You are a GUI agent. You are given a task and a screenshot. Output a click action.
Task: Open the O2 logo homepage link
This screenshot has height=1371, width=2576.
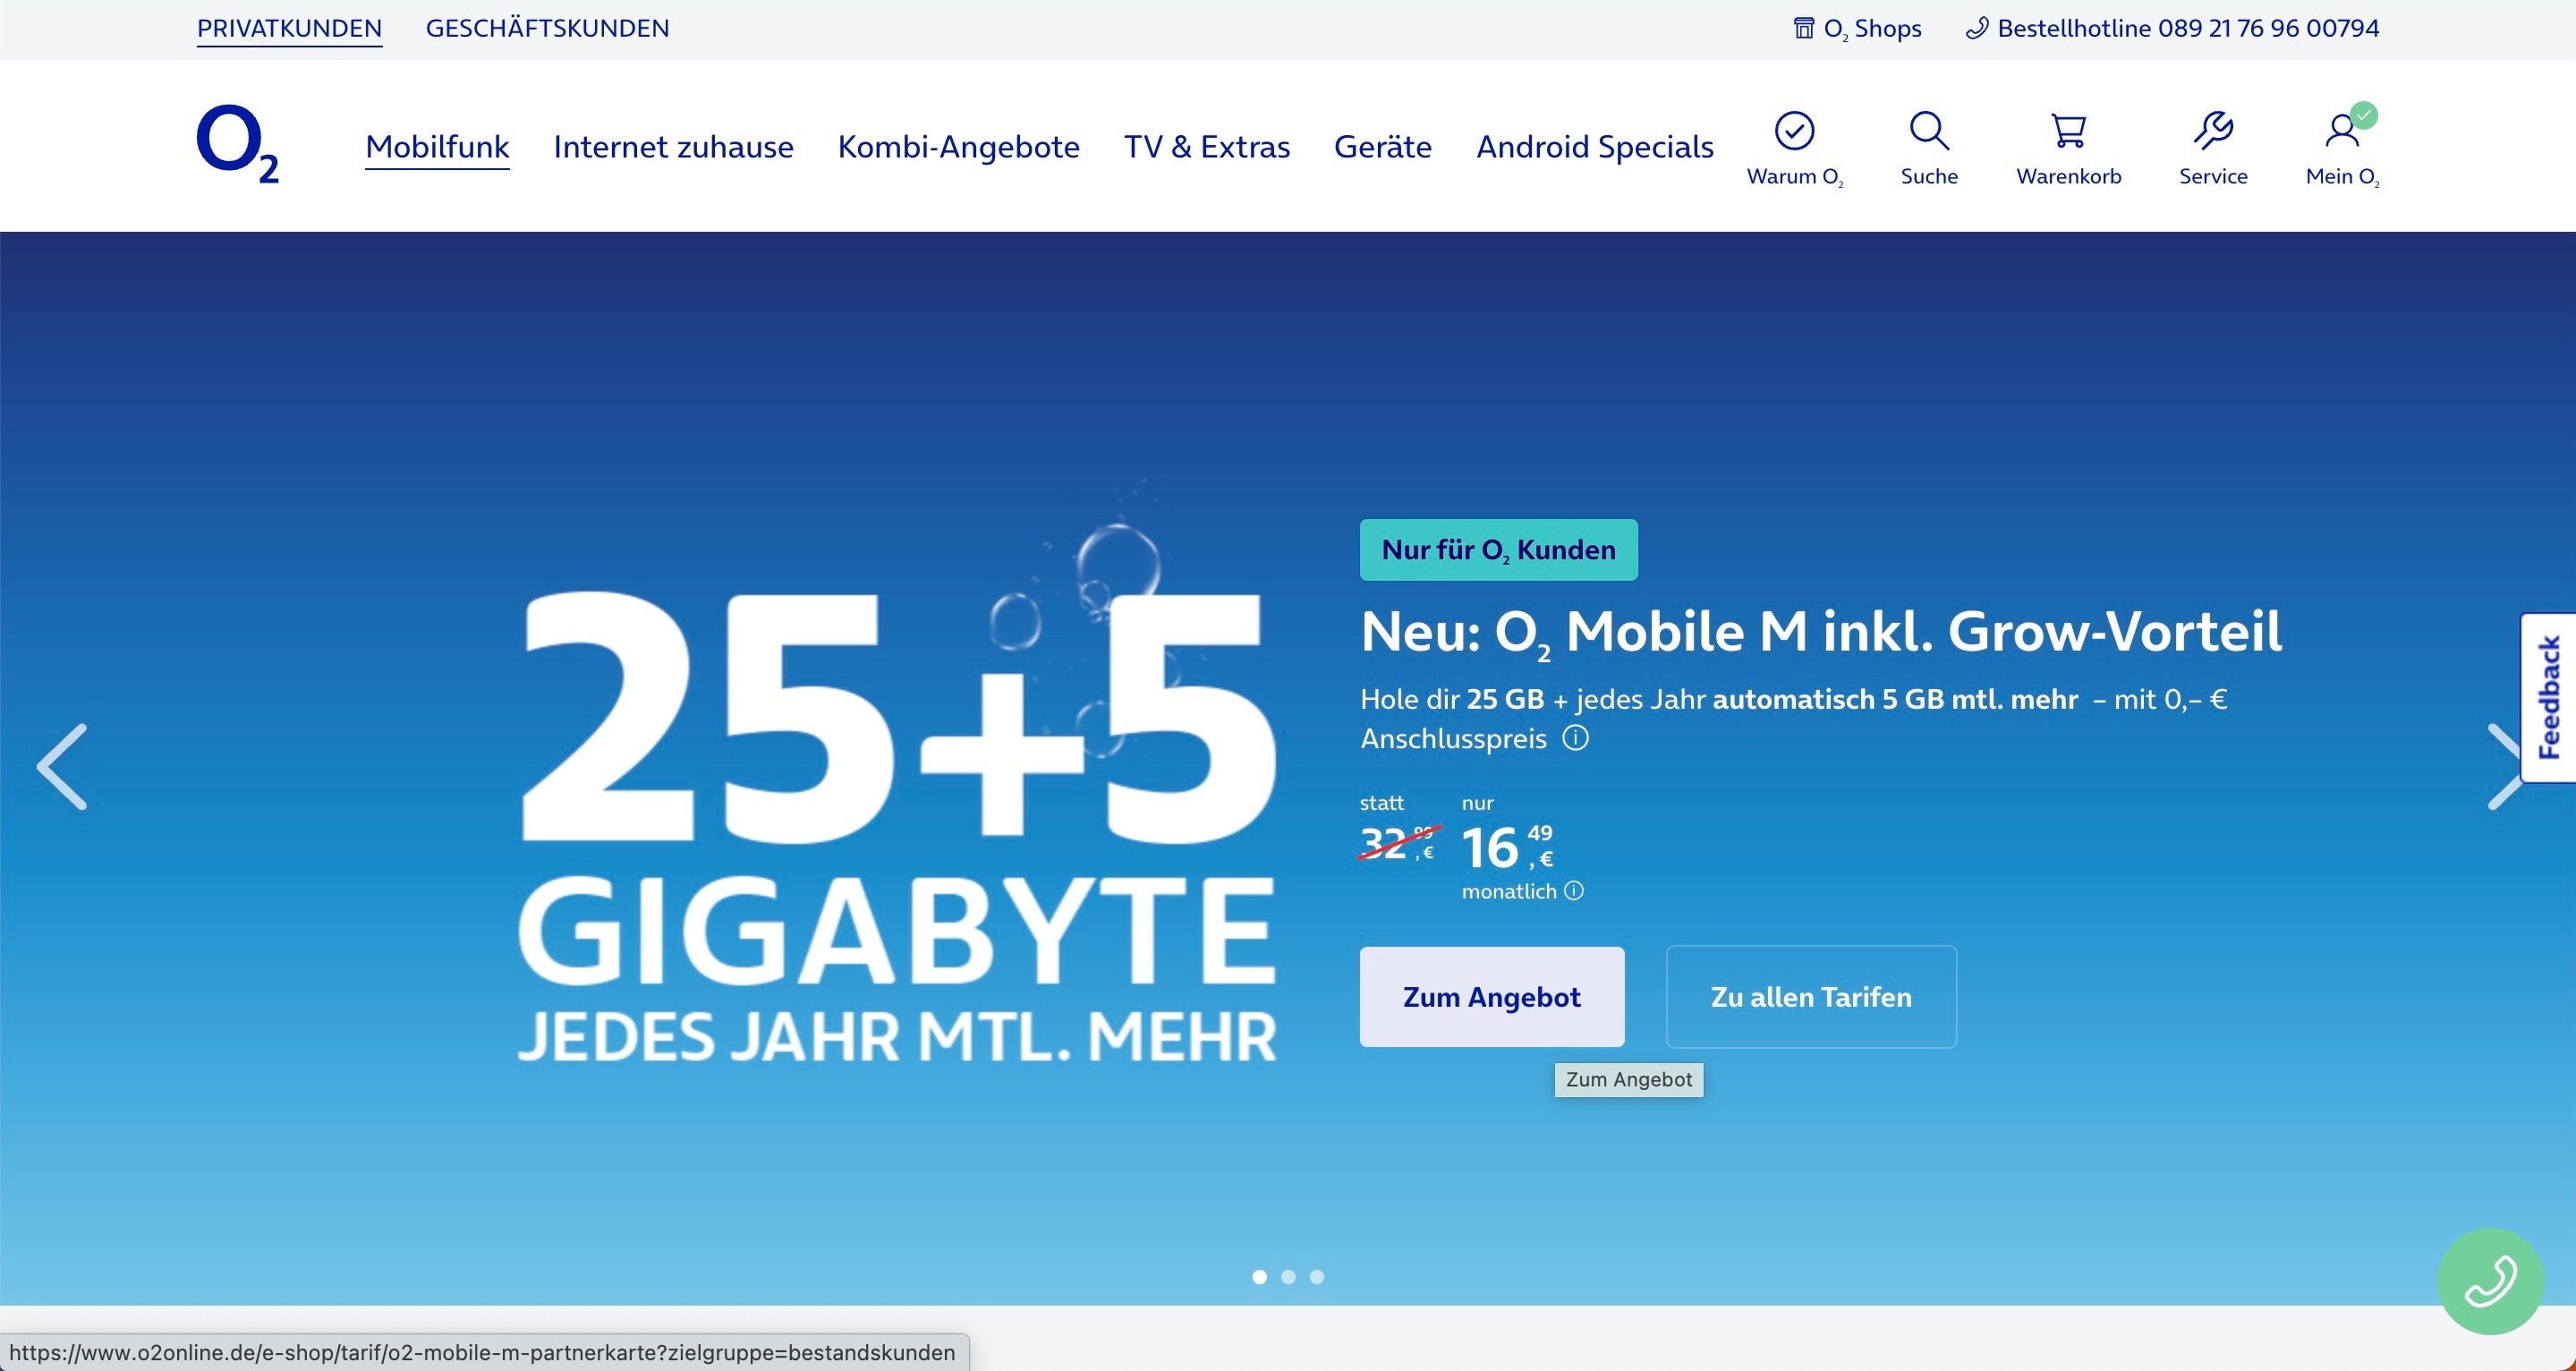point(238,144)
